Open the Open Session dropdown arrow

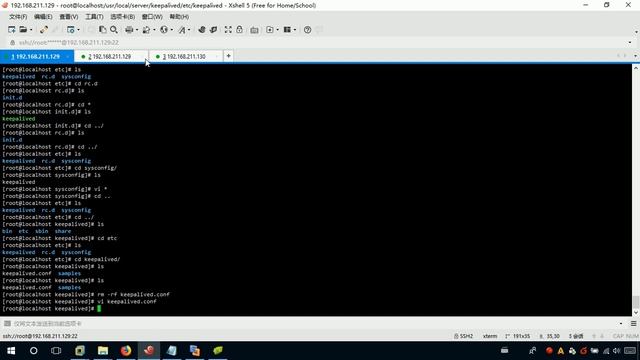pos(31,30)
